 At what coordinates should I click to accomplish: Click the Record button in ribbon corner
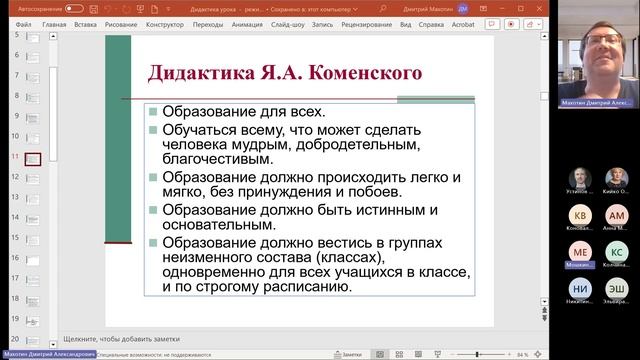point(511,24)
